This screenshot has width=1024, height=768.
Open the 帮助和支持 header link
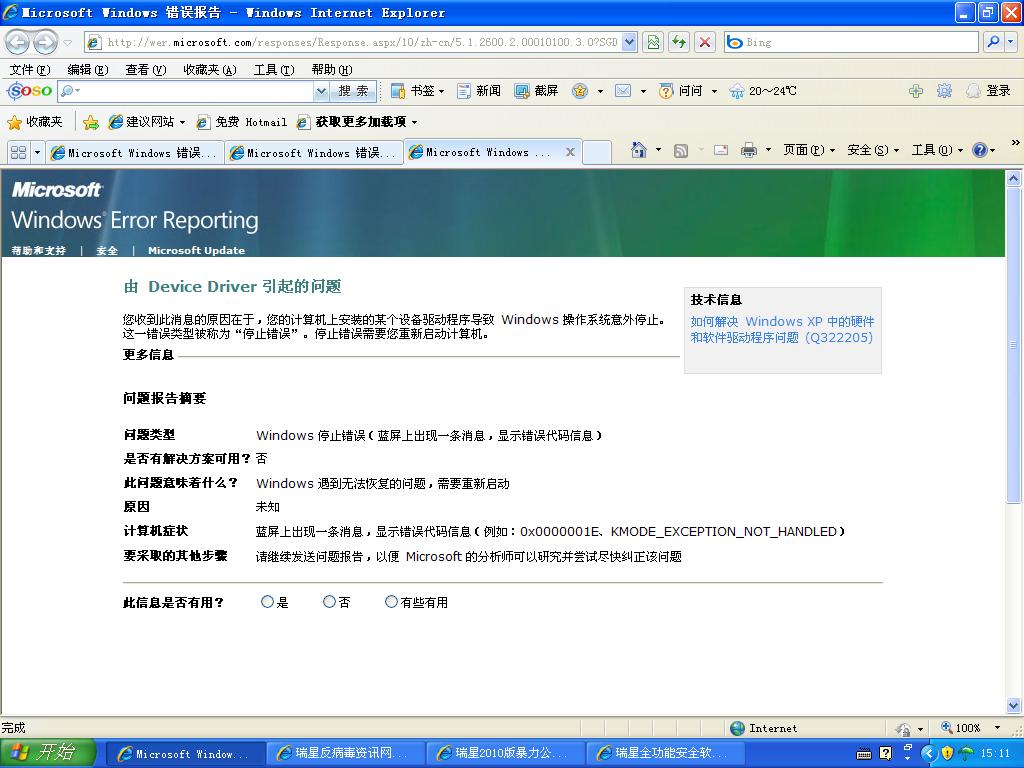tap(39, 250)
